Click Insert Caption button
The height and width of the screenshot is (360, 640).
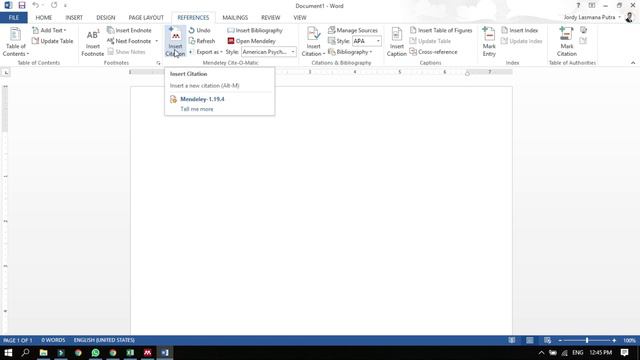(396, 42)
